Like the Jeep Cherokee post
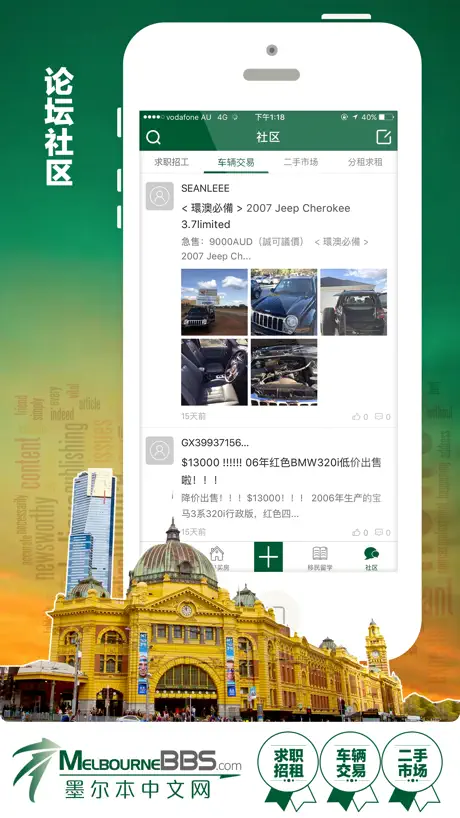This screenshot has height=818, width=460. [x=360, y=417]
